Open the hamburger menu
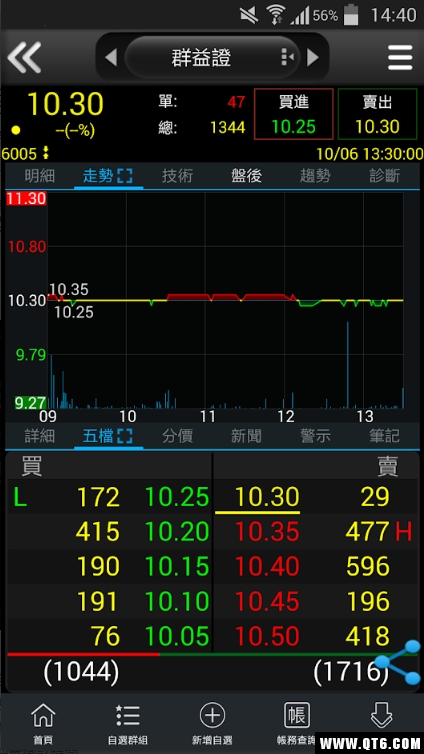 tap(400, 58)
